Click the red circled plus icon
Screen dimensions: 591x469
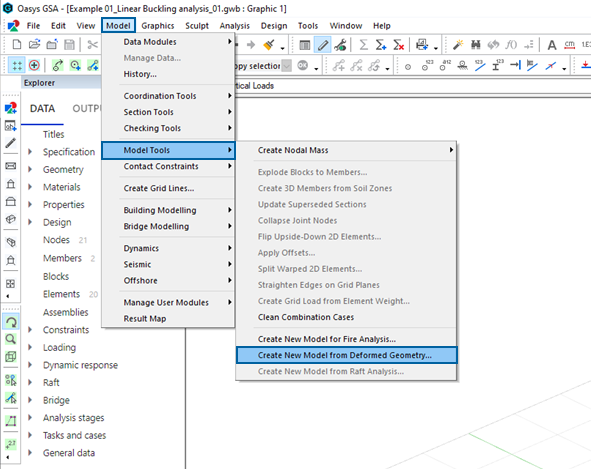(34, 66)
